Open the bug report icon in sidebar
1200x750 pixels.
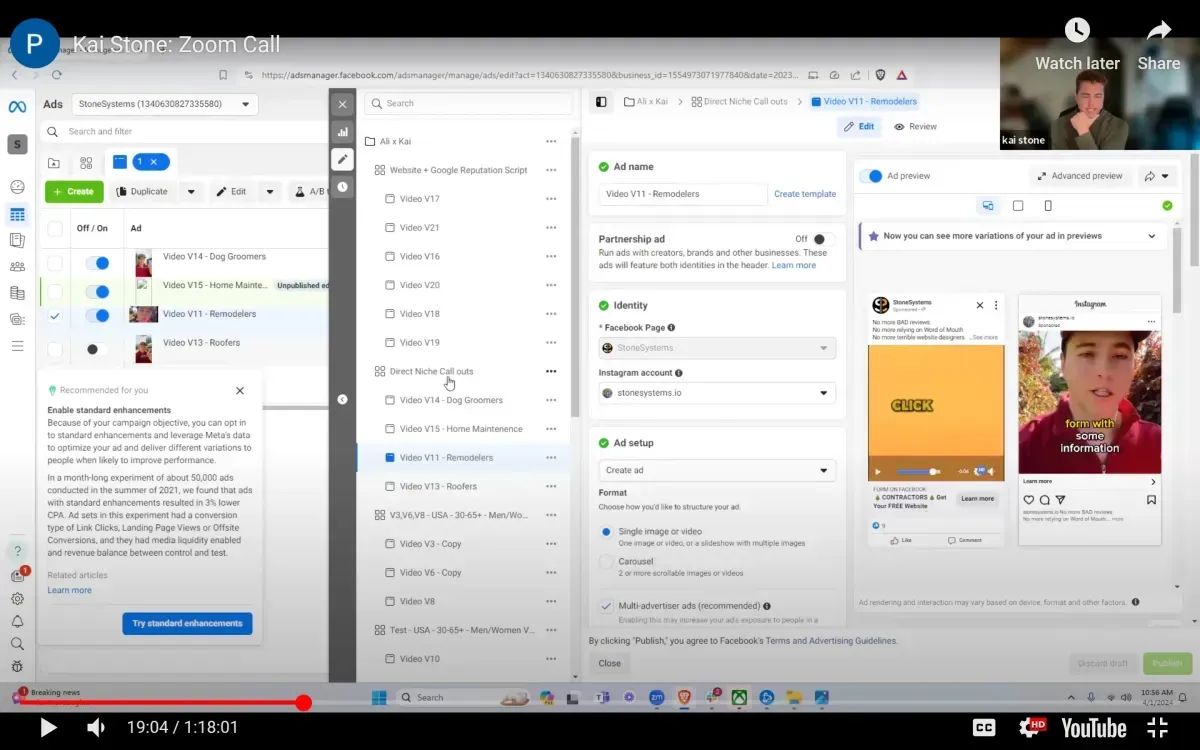(17, 666)
